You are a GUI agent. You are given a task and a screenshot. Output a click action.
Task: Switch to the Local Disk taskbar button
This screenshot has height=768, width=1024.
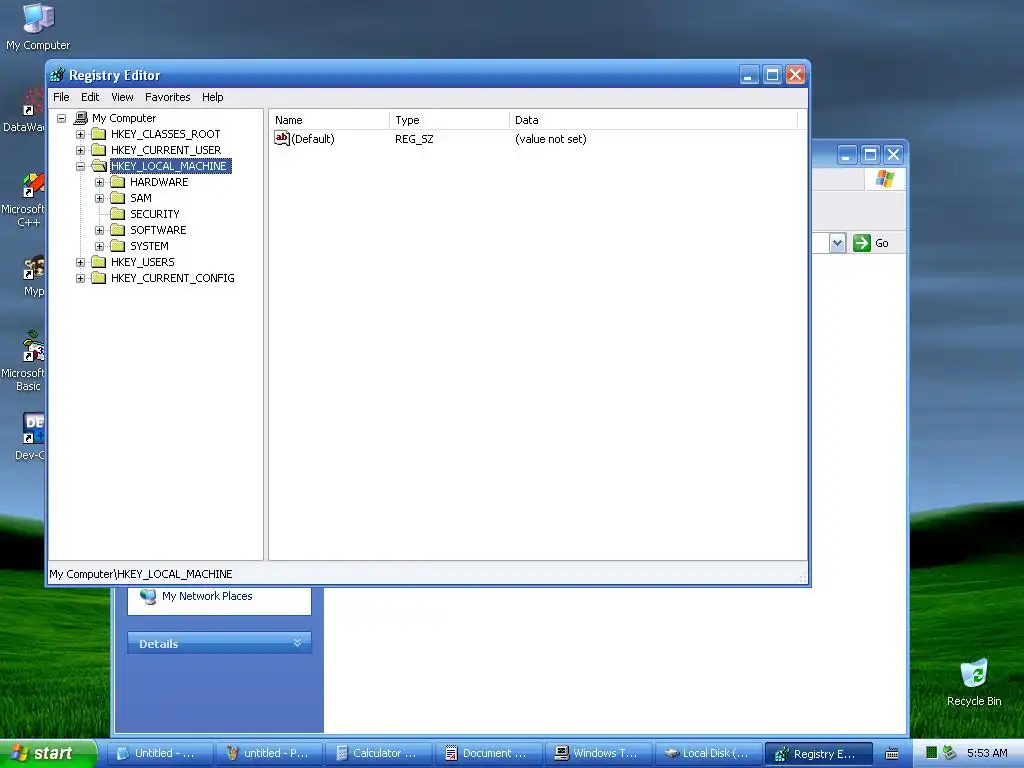point(709,754)
